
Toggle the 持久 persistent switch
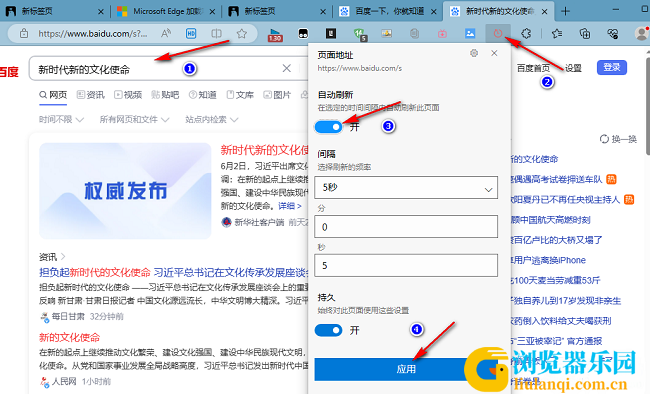(x=328, y=330)
